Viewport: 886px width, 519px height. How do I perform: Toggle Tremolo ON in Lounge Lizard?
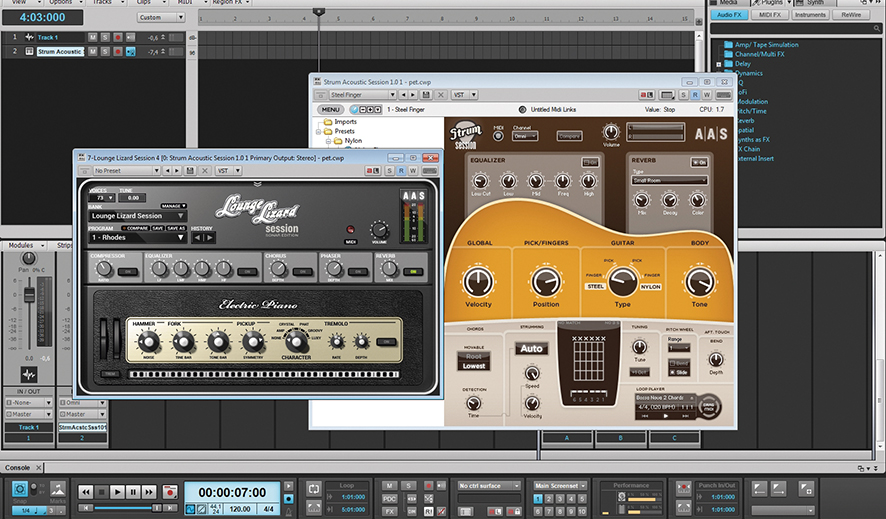tap(386, 342)
